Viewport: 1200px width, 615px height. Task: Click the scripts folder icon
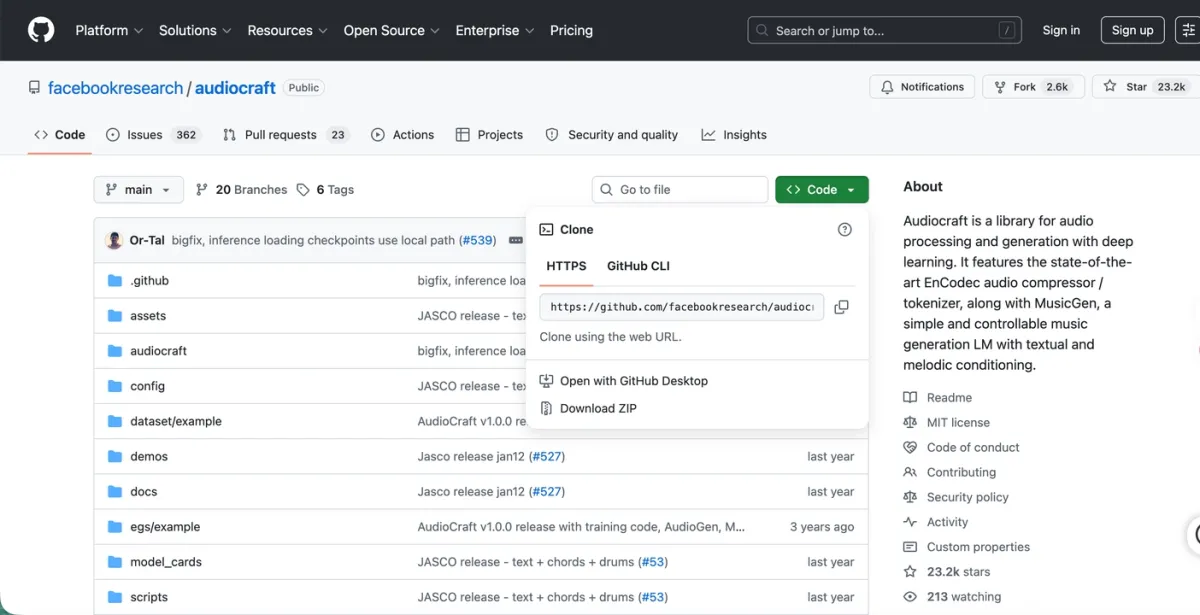tap(114, 597)
